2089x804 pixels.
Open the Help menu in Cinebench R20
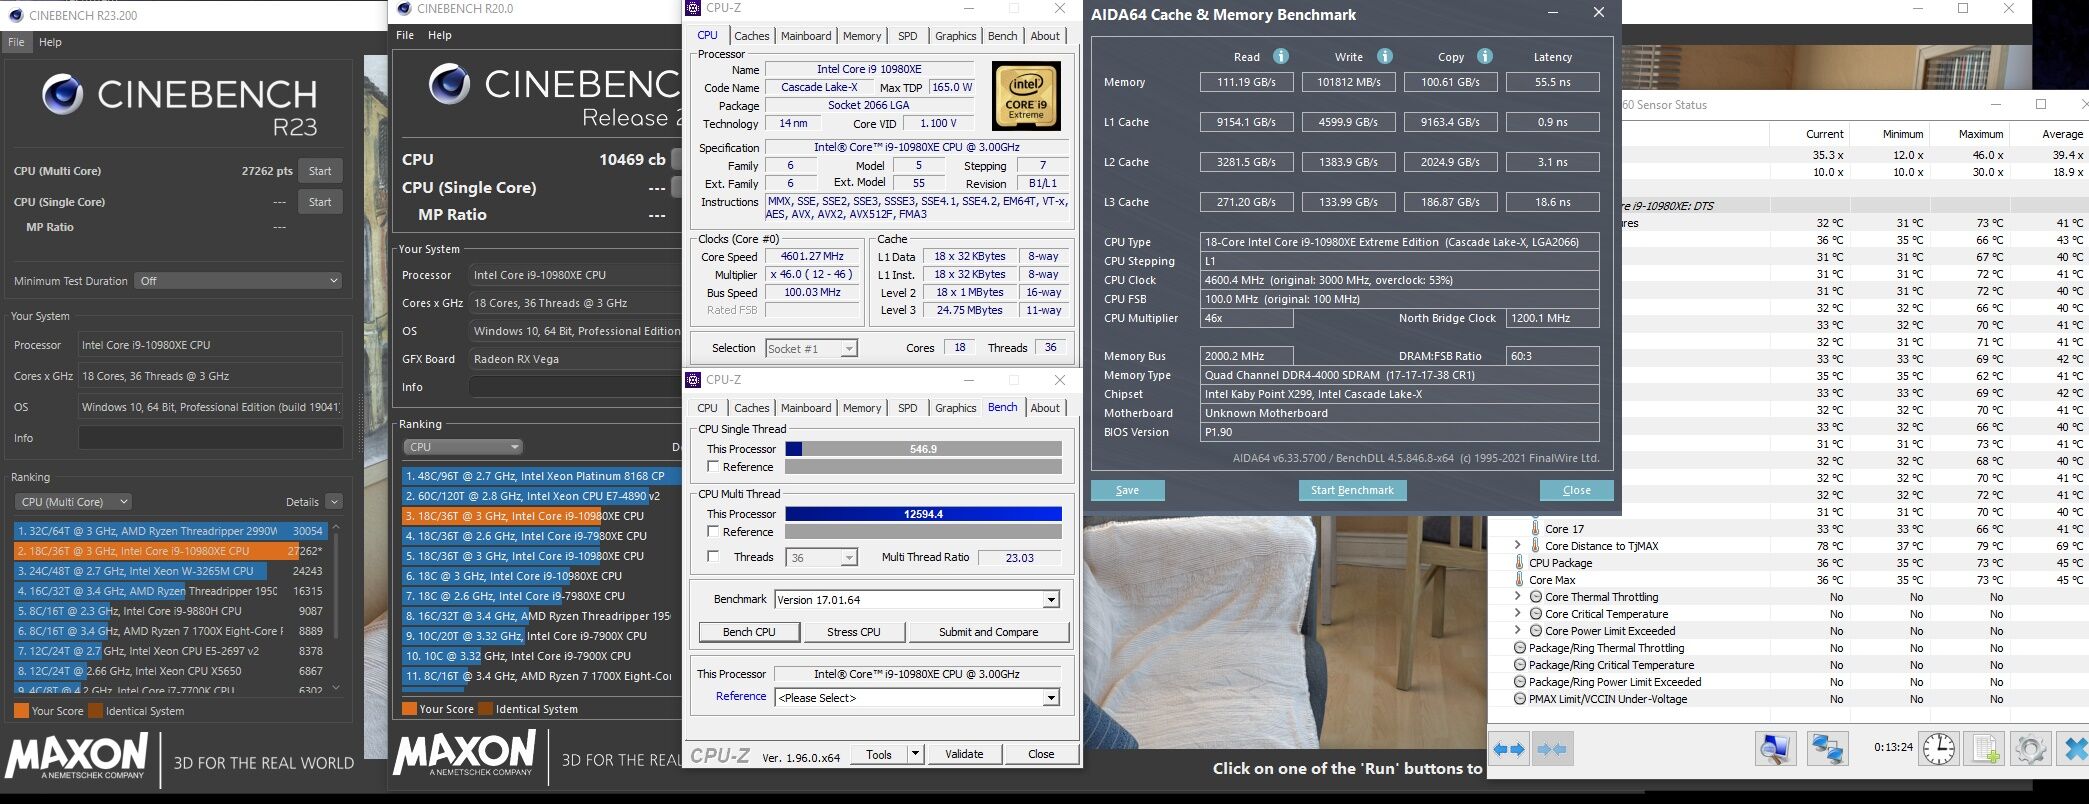pos(440,35)
